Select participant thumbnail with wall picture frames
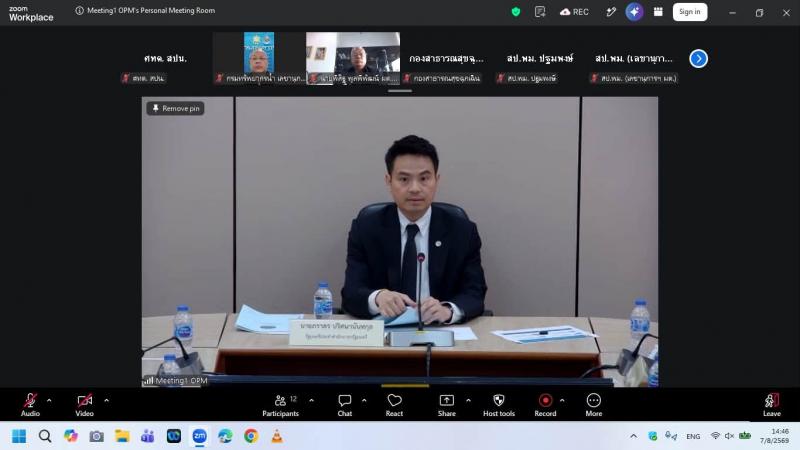 [x=353, y=59]
